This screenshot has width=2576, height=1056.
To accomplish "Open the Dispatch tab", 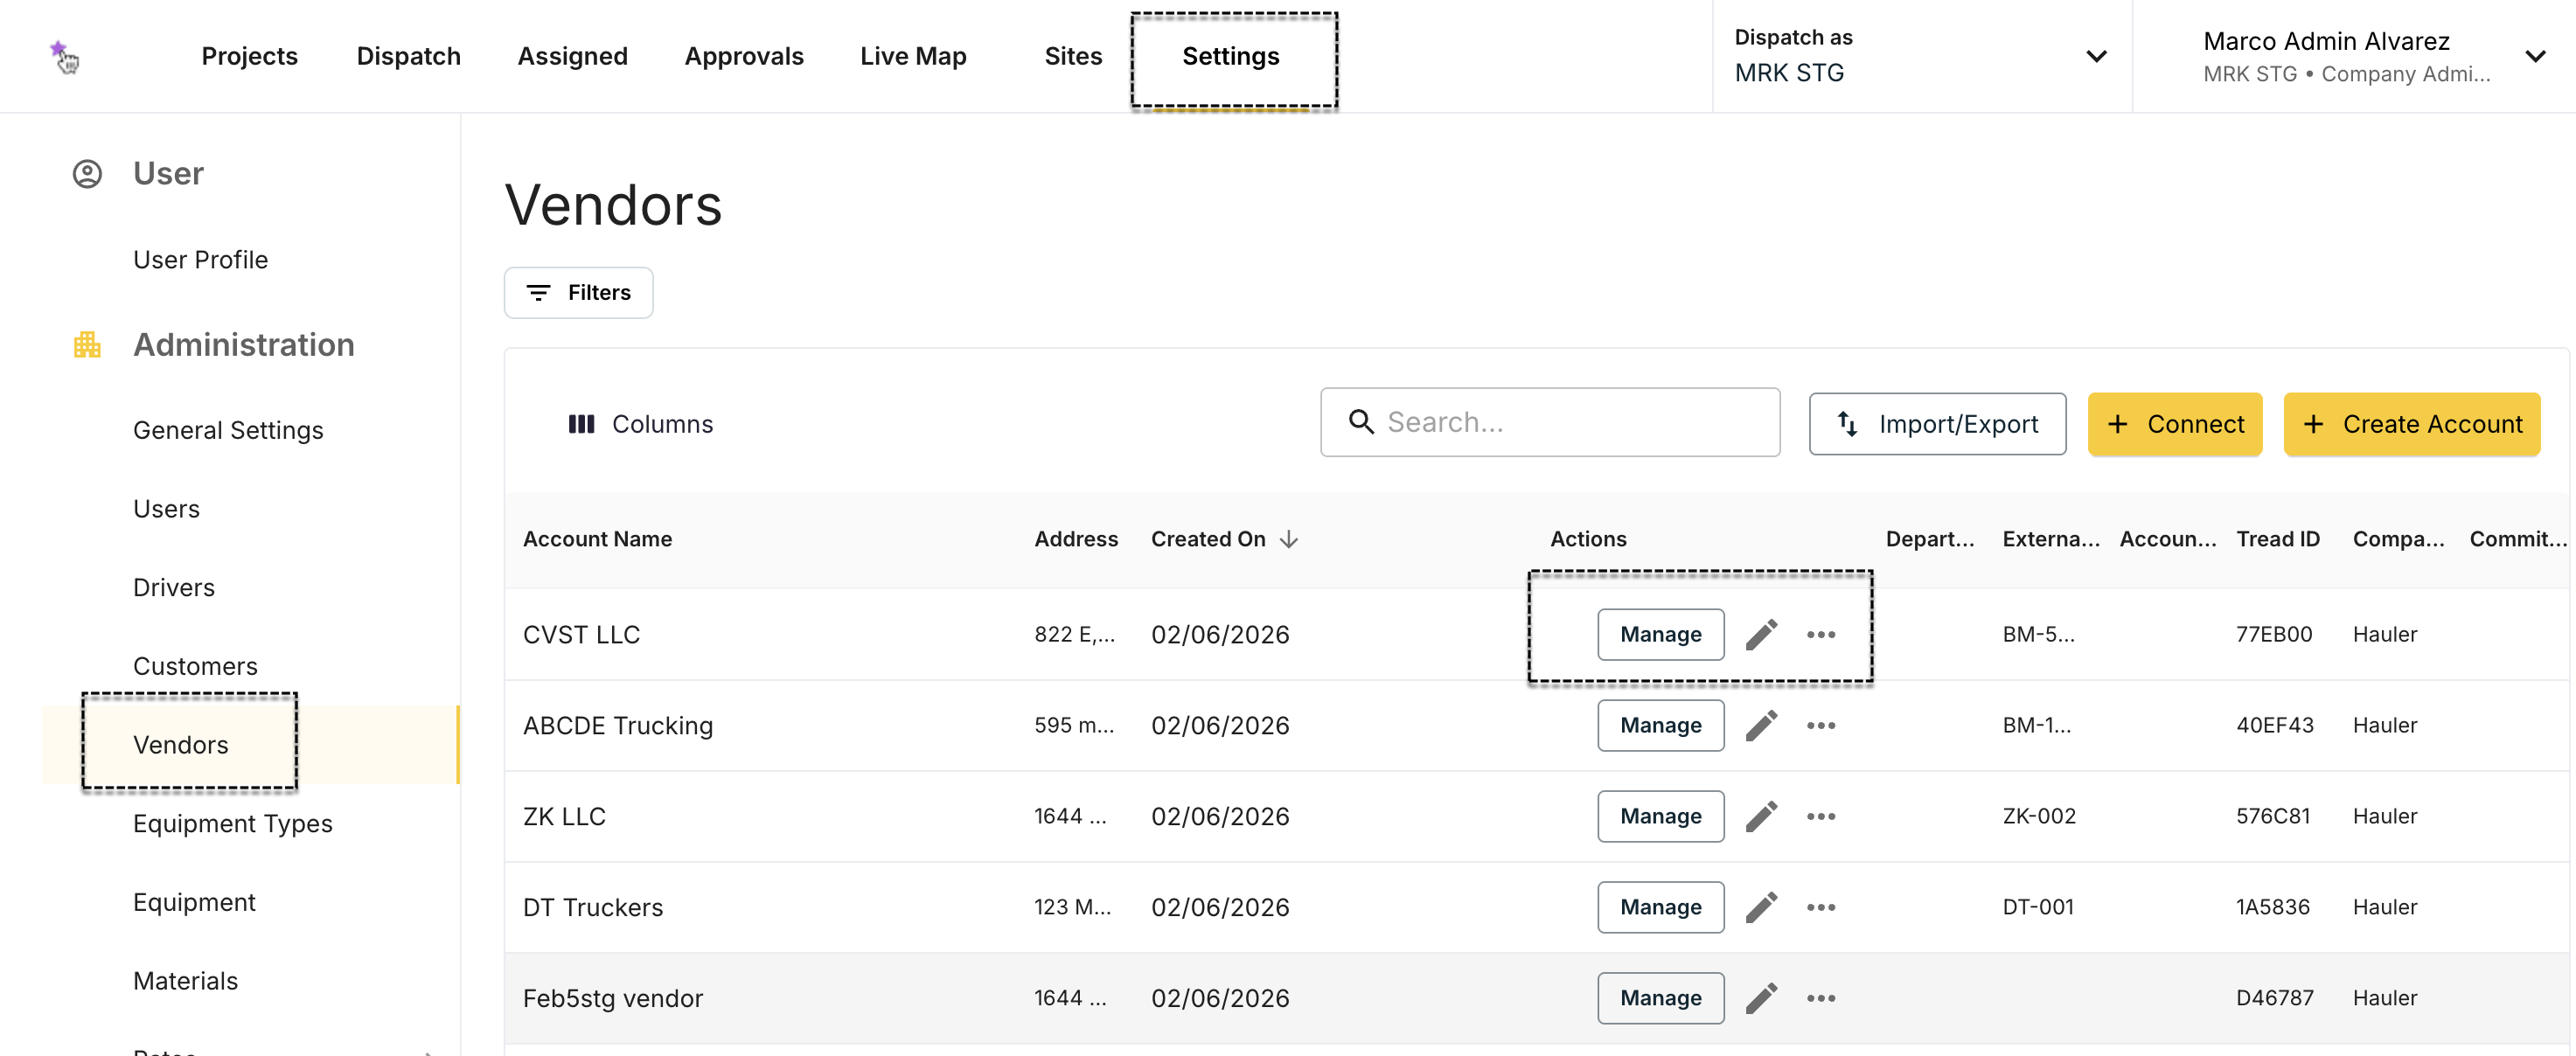I will (x=408, y=56).
